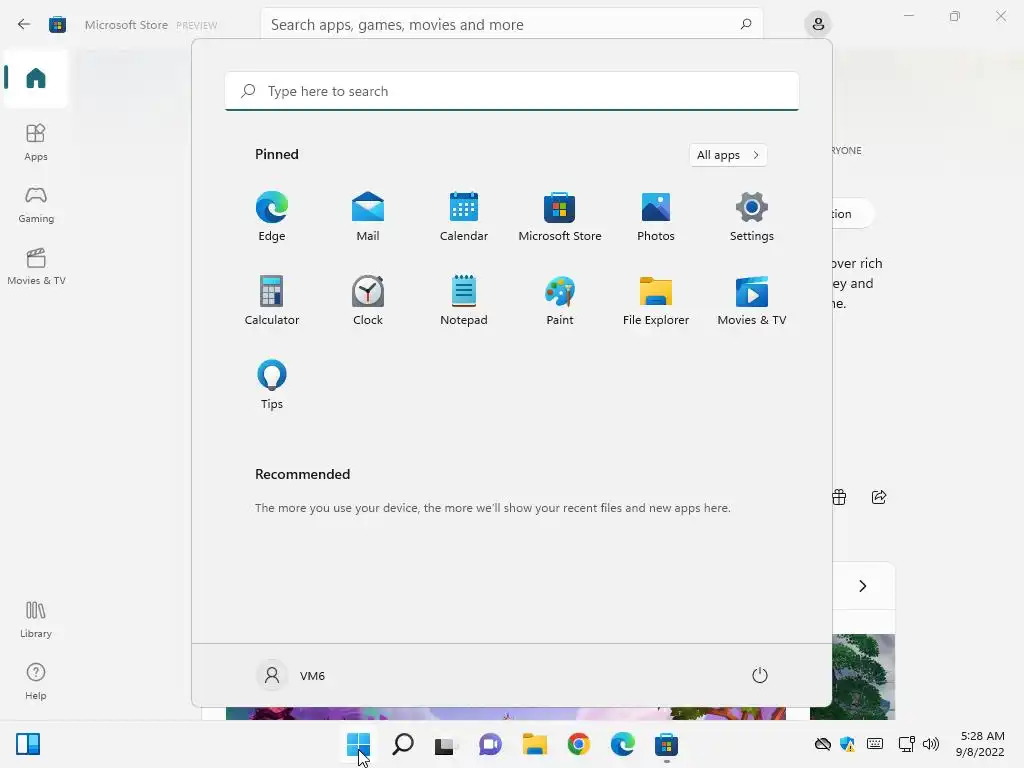This screenshot has width=1024, height=768.
Task: Open Task View on the taskbar
Action: pos(445,744)
